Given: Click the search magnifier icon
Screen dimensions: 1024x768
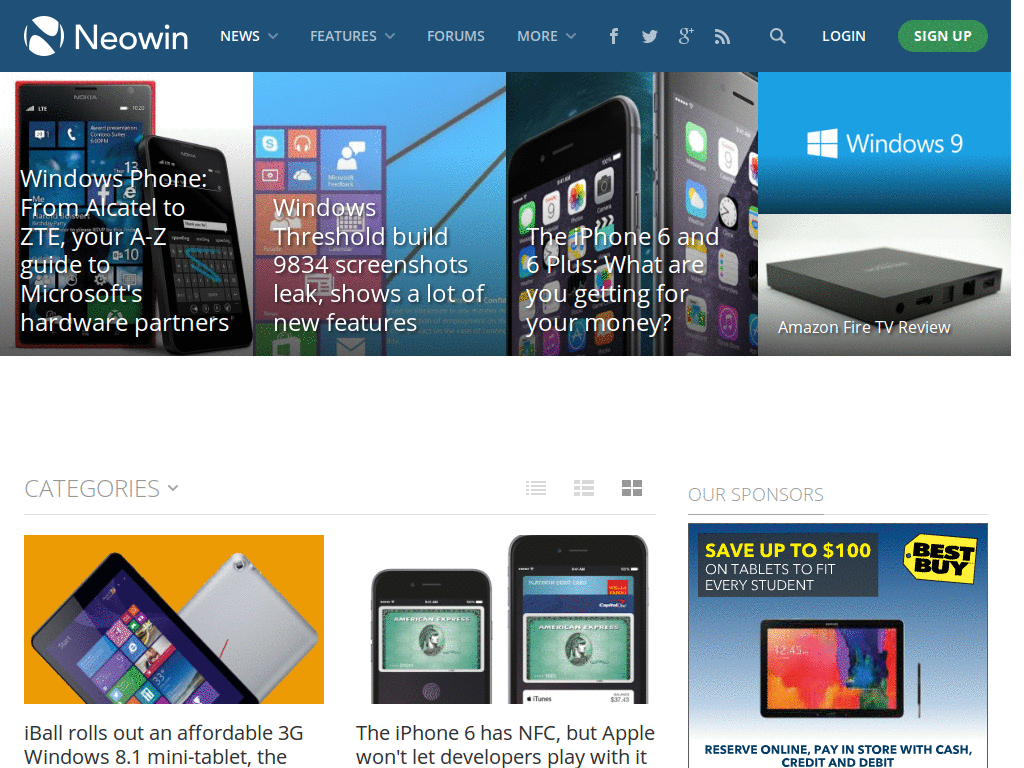Looking at the screenshot, I should pos(777,36).
